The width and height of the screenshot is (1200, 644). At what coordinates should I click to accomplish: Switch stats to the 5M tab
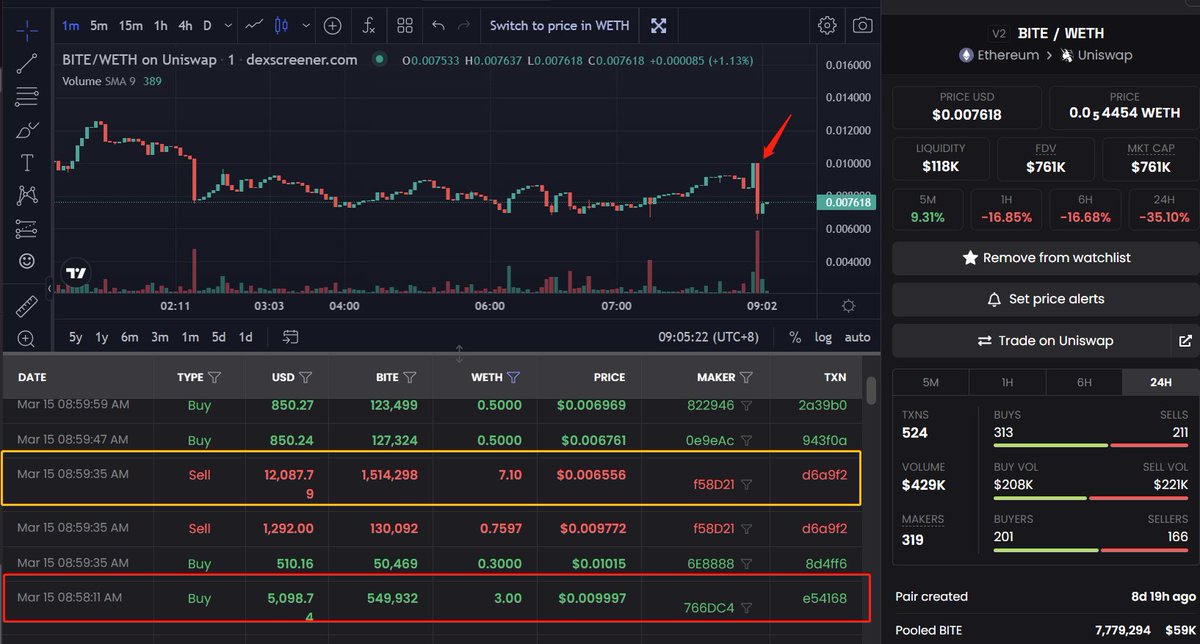point(930,382)
